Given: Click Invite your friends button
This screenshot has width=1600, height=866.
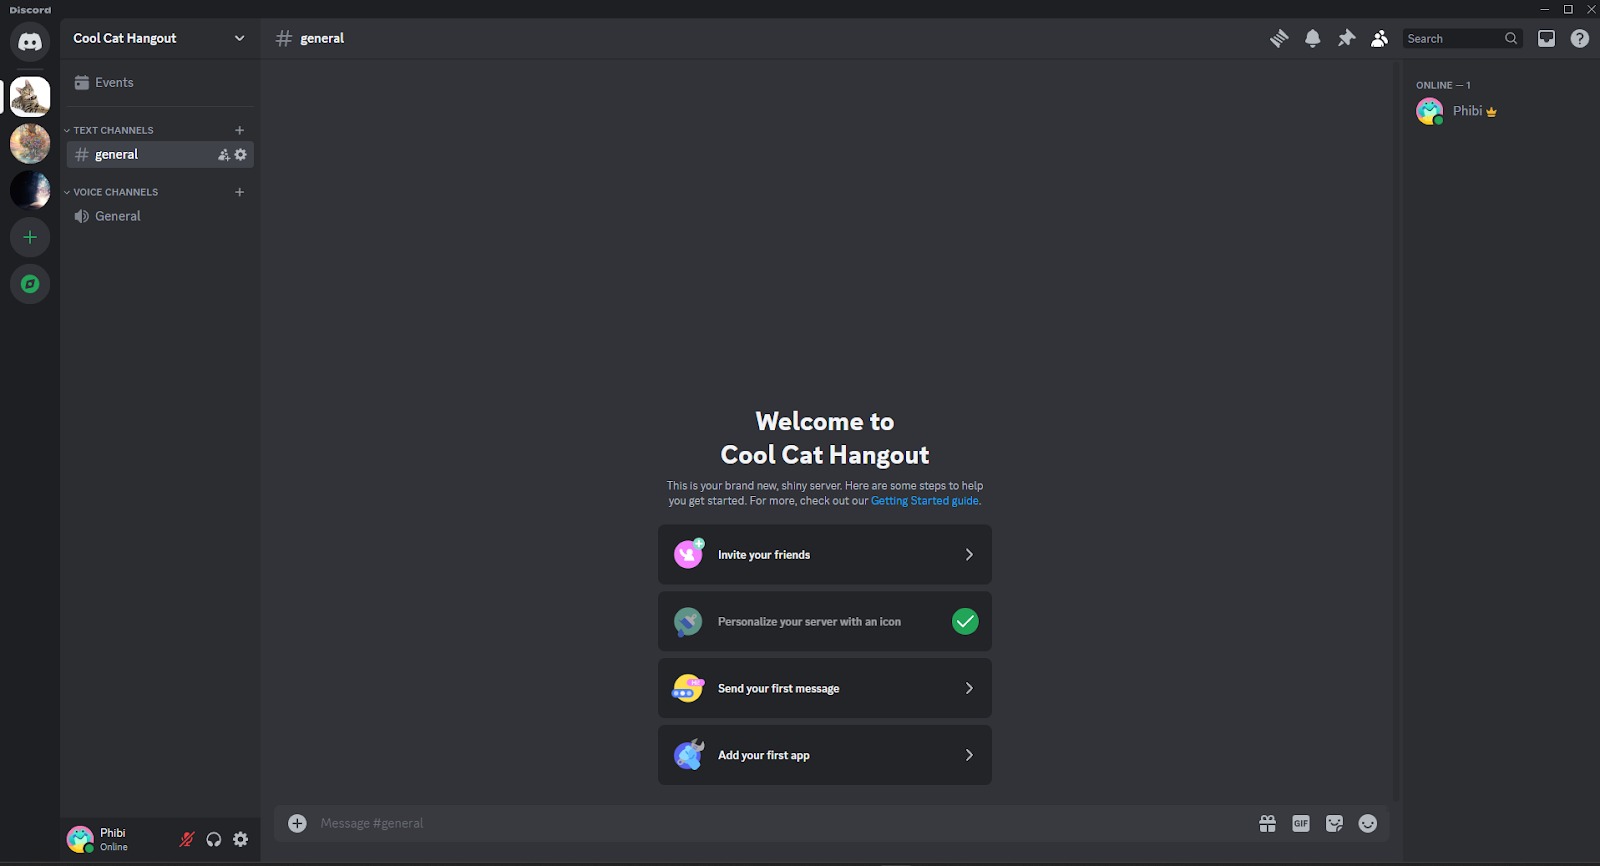Looking at the screenshot, I should tap(824, 555).
